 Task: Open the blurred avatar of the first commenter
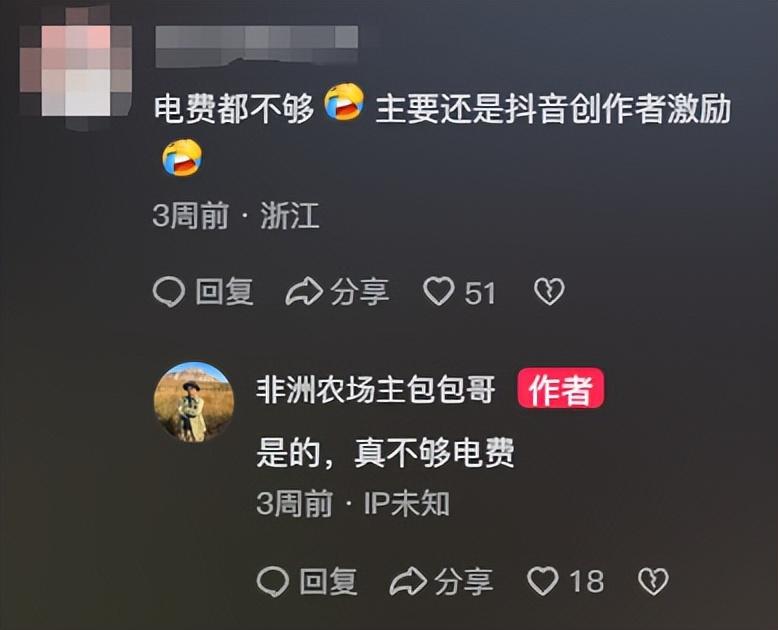(x=76, y=69)
